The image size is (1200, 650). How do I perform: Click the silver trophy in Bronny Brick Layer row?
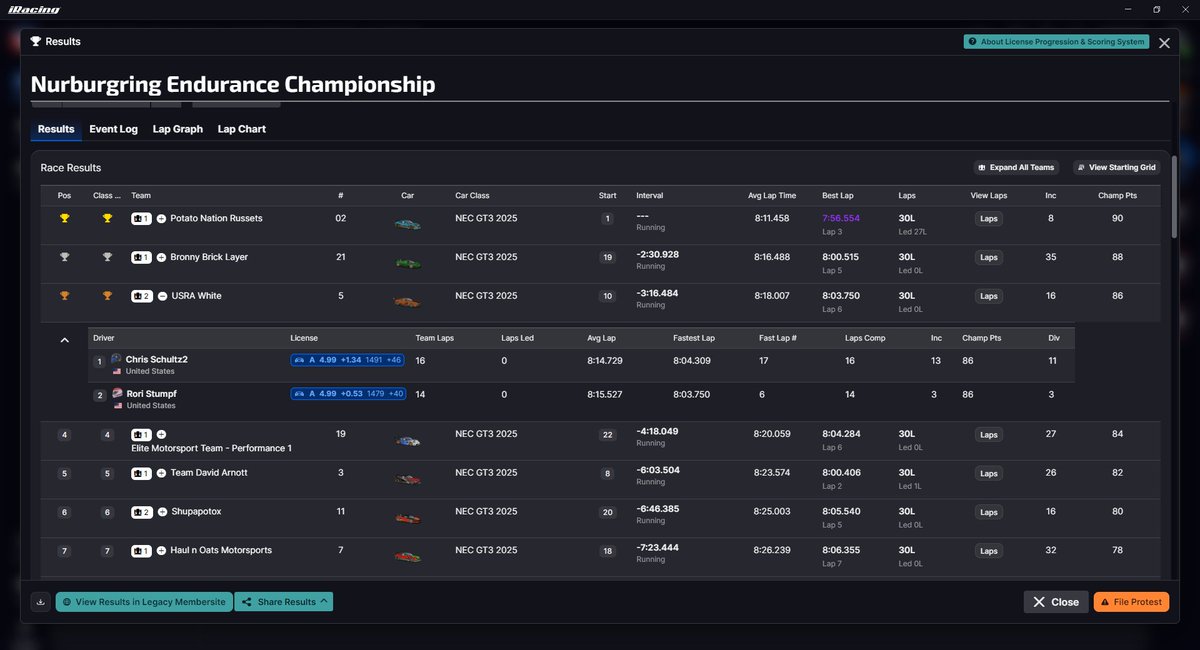pyautogui.click(x=65, y=257)
